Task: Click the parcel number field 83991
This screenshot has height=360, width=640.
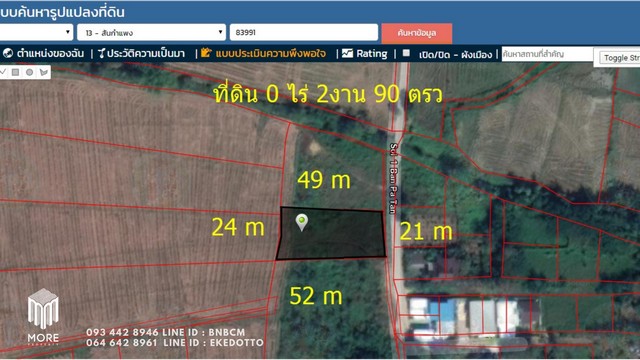Action: pos(304,32)
